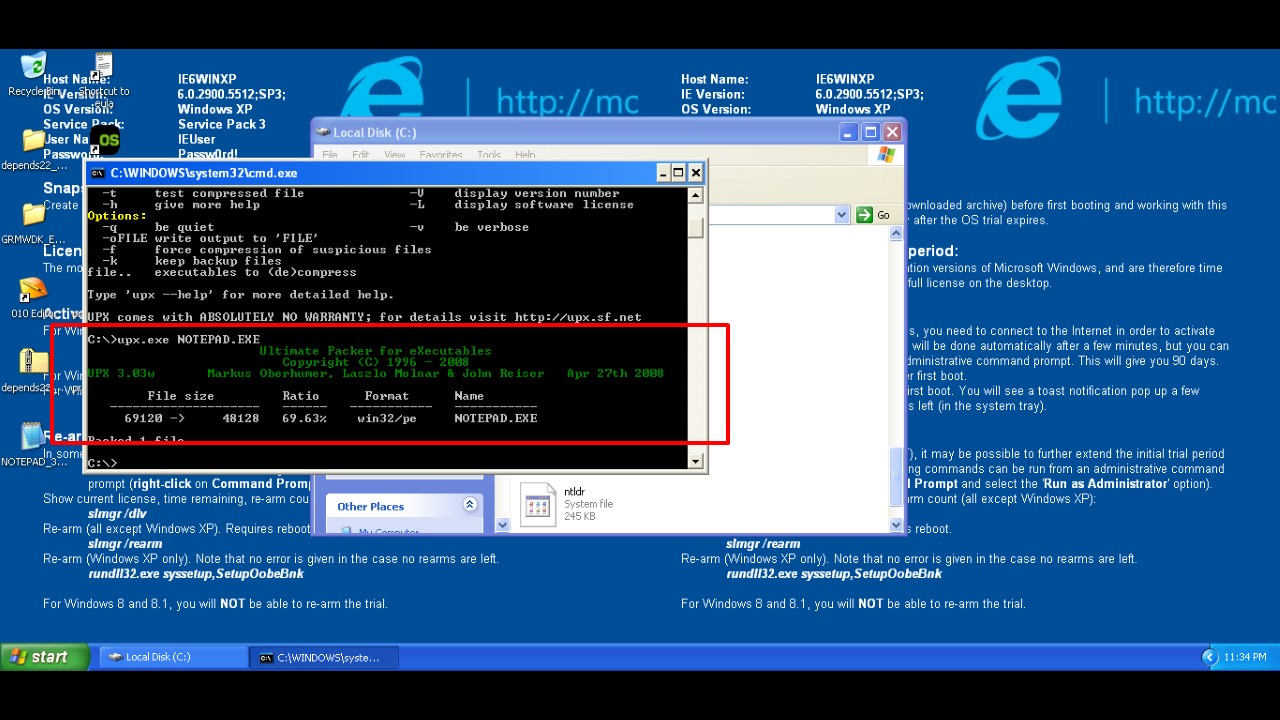Click 'NOTEPAD.EXE' under the Name column

(496, 418)
